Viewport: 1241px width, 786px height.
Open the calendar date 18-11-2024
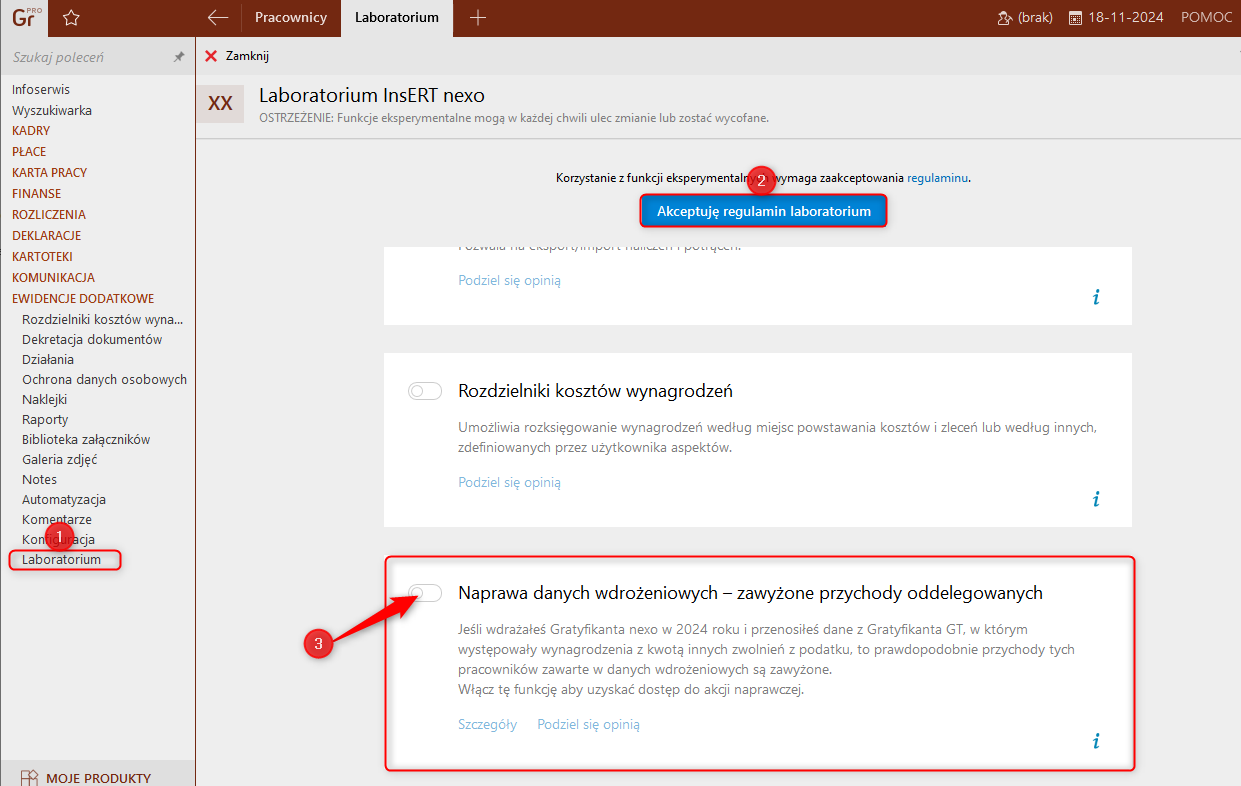pos(1116,17)
